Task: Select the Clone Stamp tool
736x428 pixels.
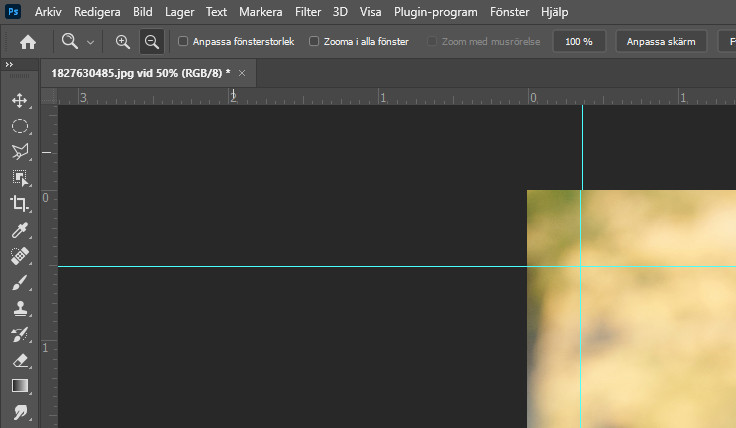Action: point(20,308)
